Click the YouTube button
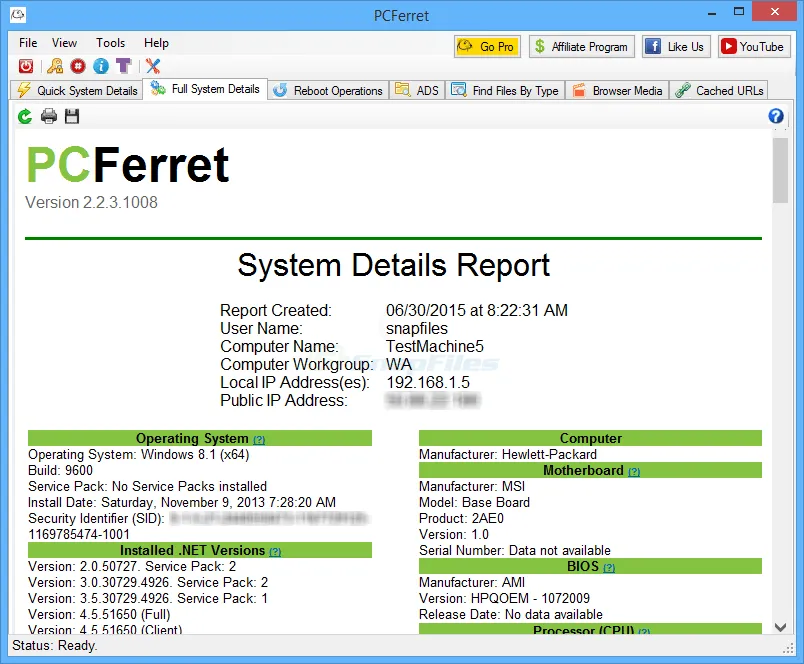The image size is (804, 664). [754, 47]
